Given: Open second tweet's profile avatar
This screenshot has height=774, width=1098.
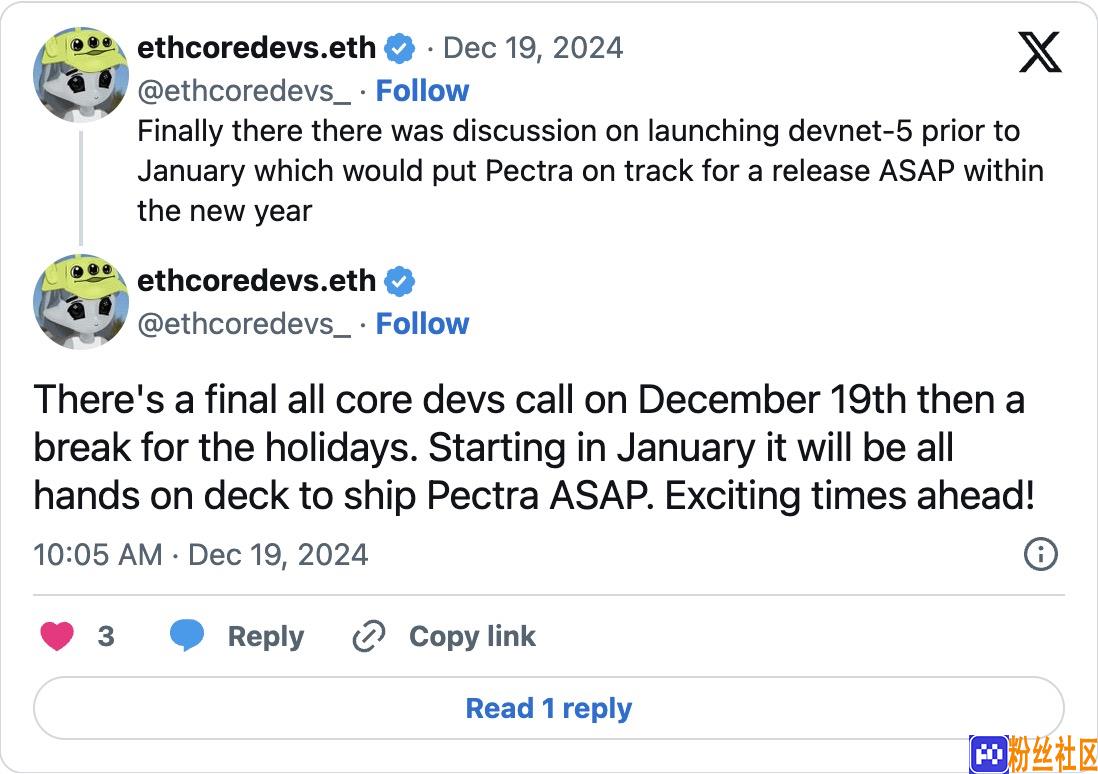Looking at the screenshot, I should click(81, 301).
